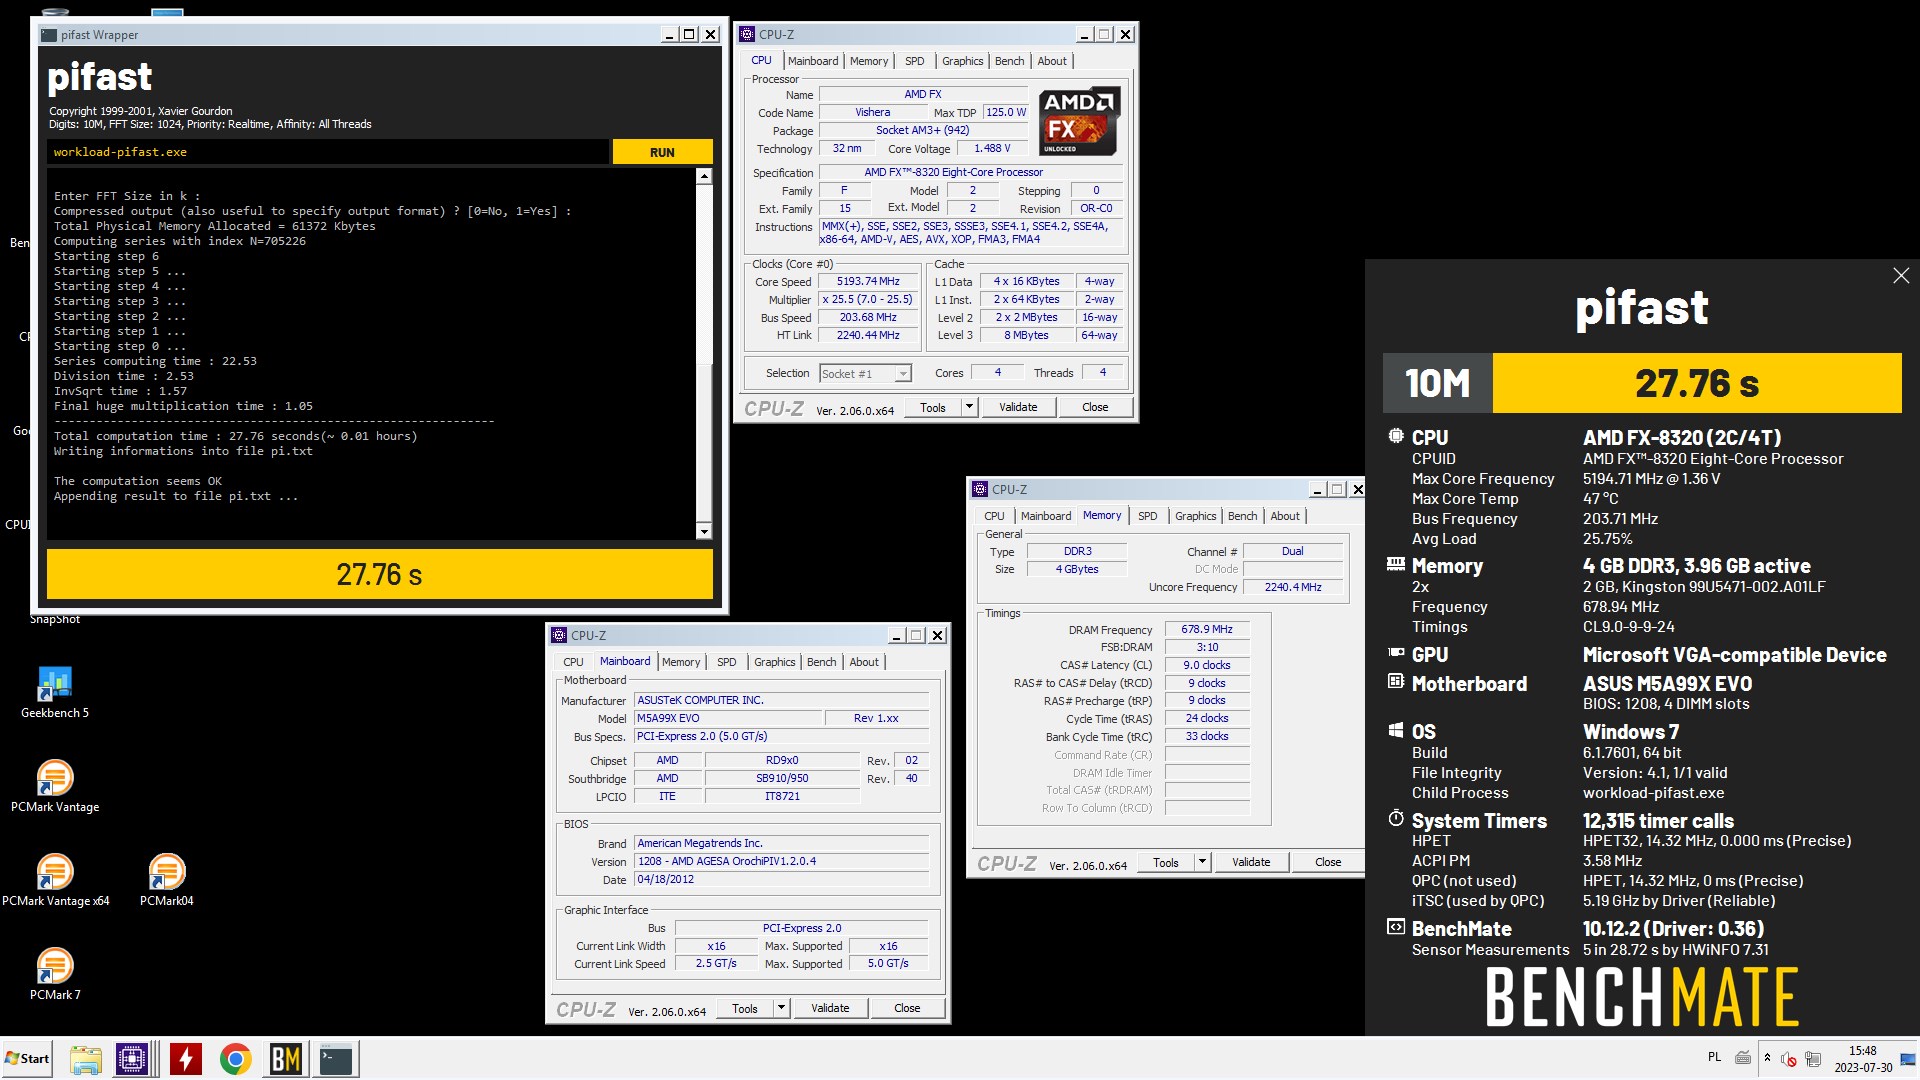The height and width of the screenshot is (1080, 1920).
Task: Click the Multiplier value x 25.5
Action: click(867, 300)
